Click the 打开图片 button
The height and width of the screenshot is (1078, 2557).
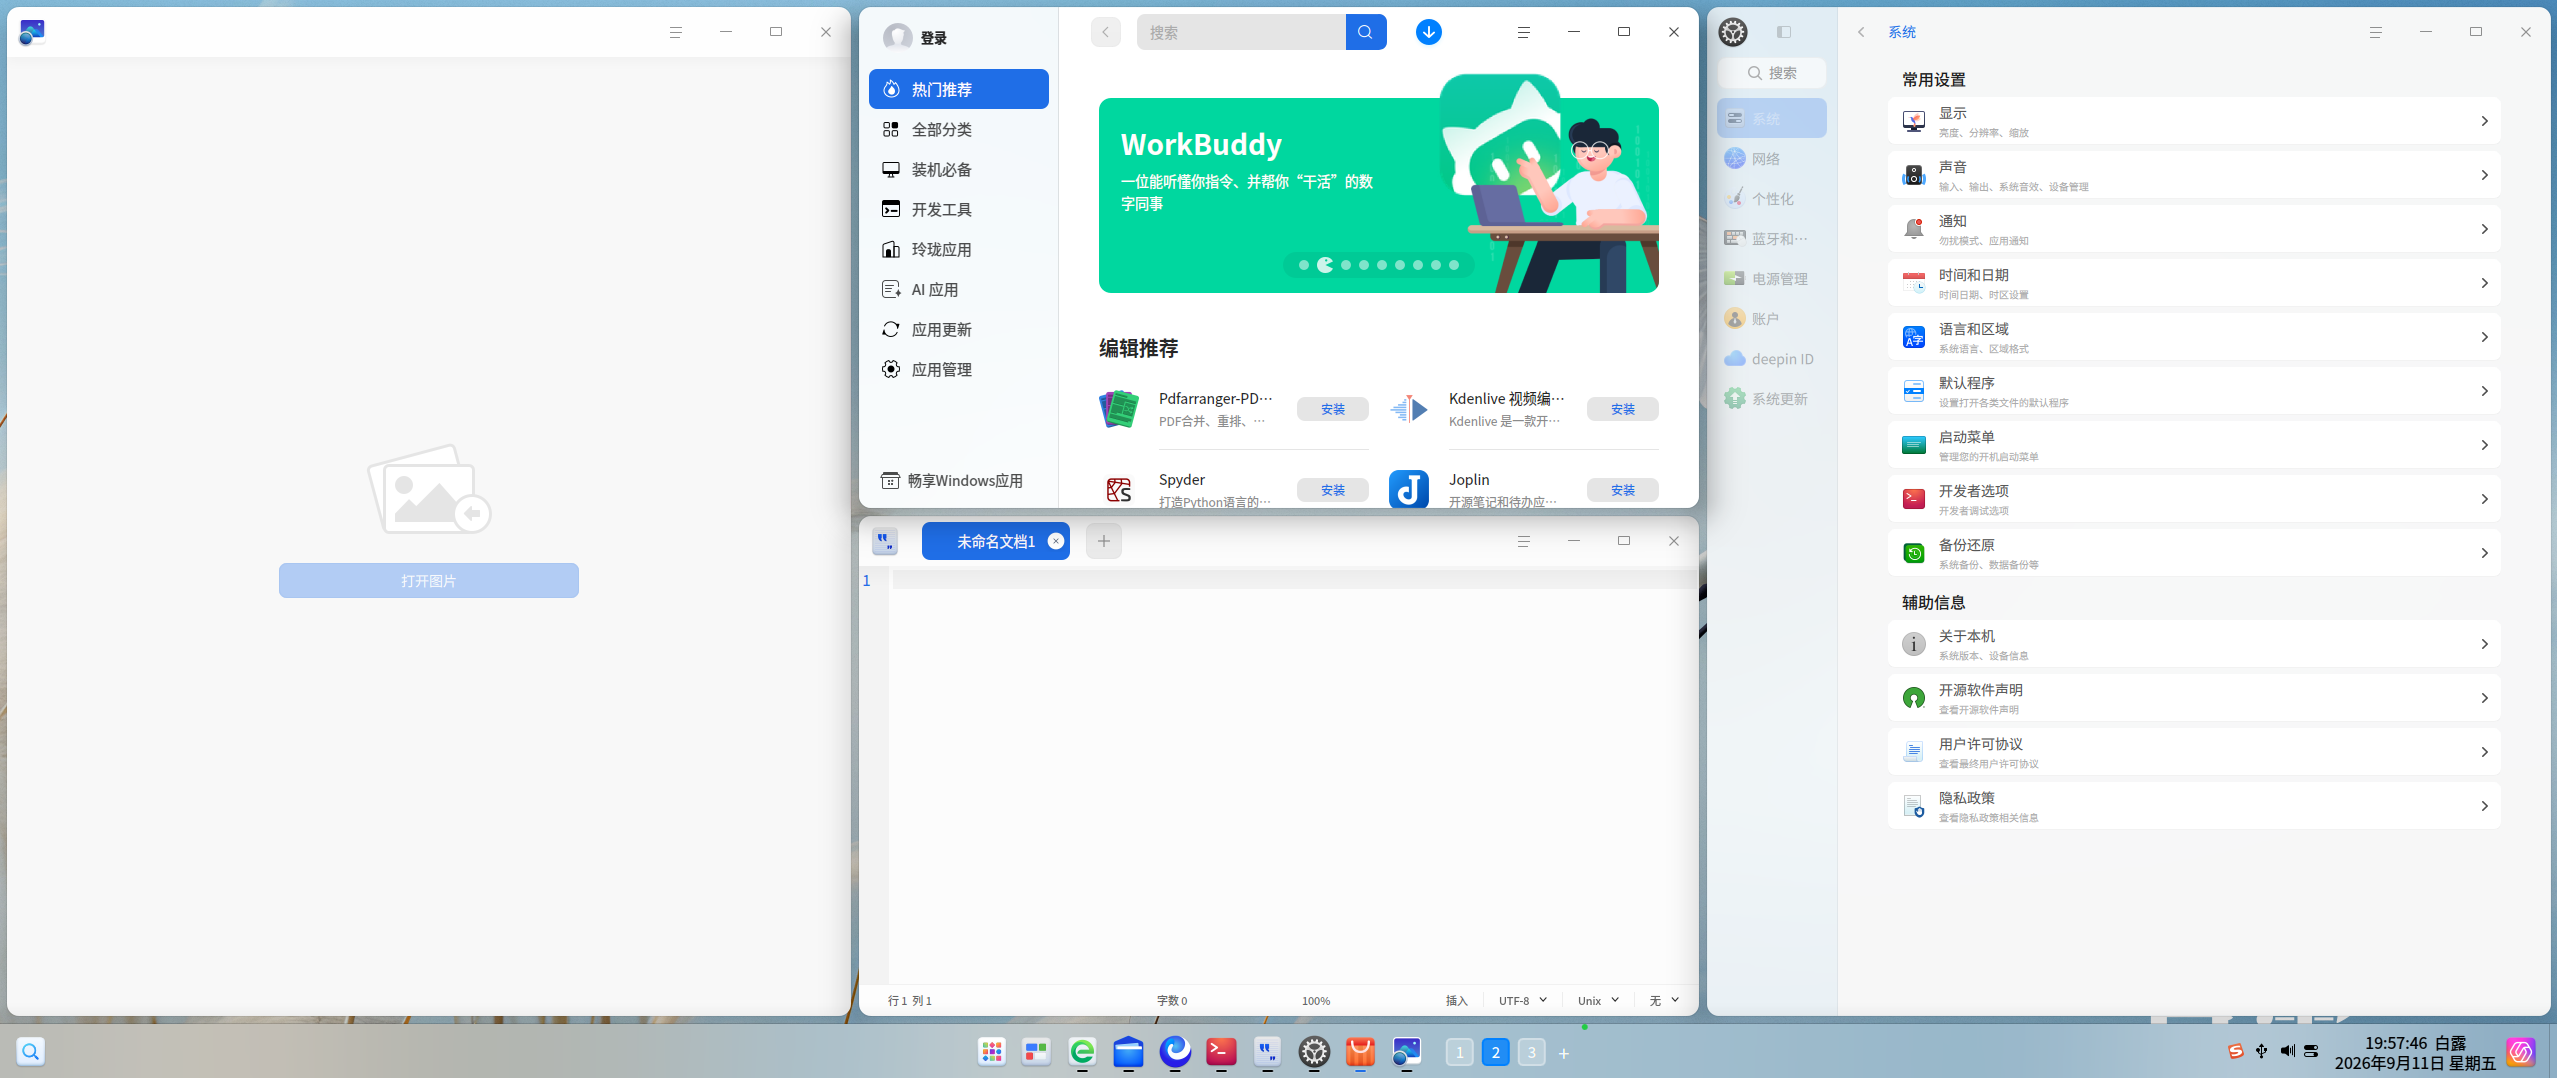pos(428,580)
